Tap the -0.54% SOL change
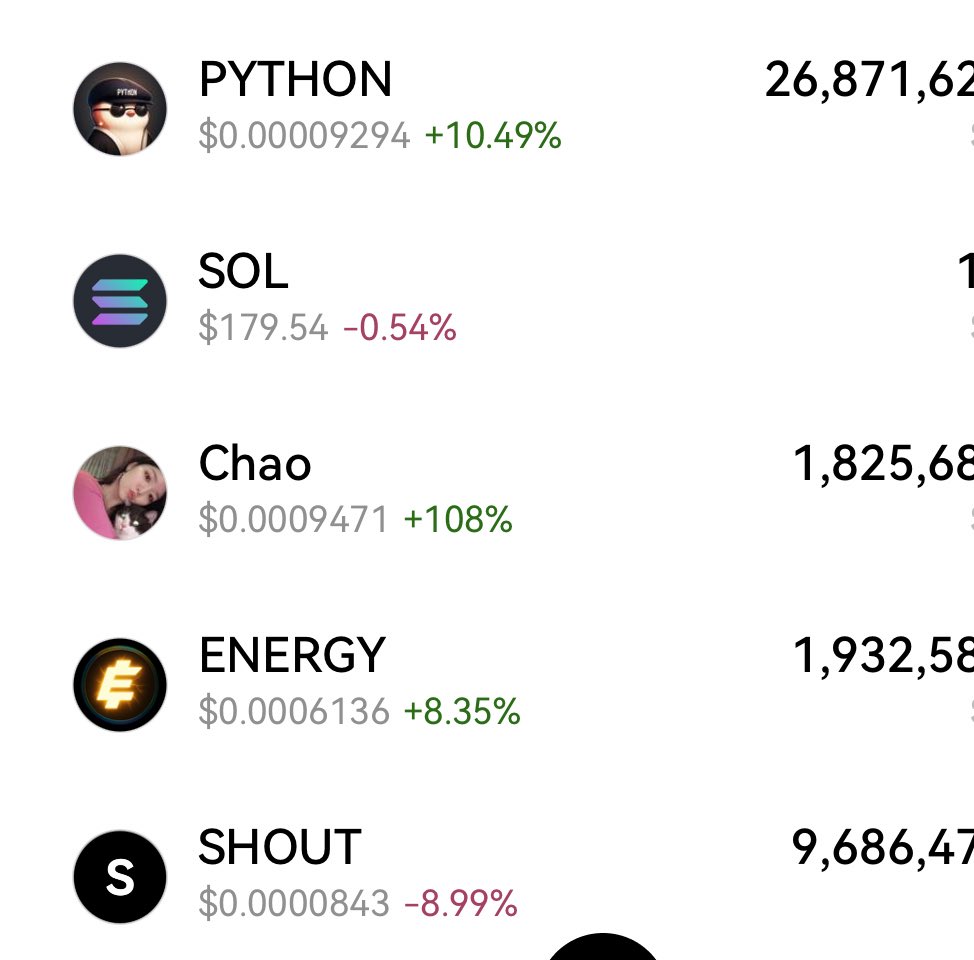 click(x=400, y=327)
